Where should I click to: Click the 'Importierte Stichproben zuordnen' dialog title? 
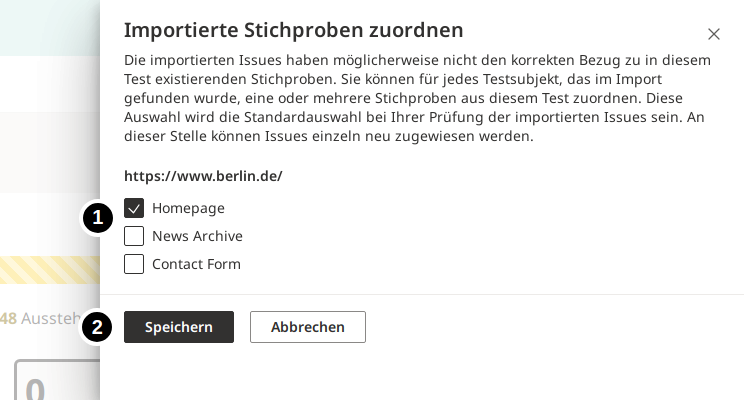pyautogui.click(x=293, y=29)
